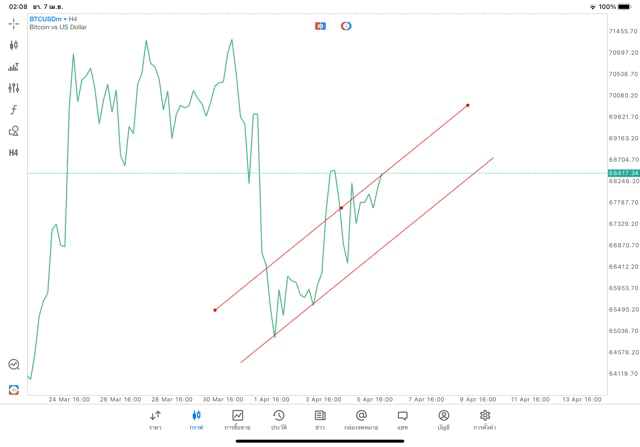Open the volumes bar chart icon
The height and width of the screenshot is (447, 640).
click(x=14, y=67)
